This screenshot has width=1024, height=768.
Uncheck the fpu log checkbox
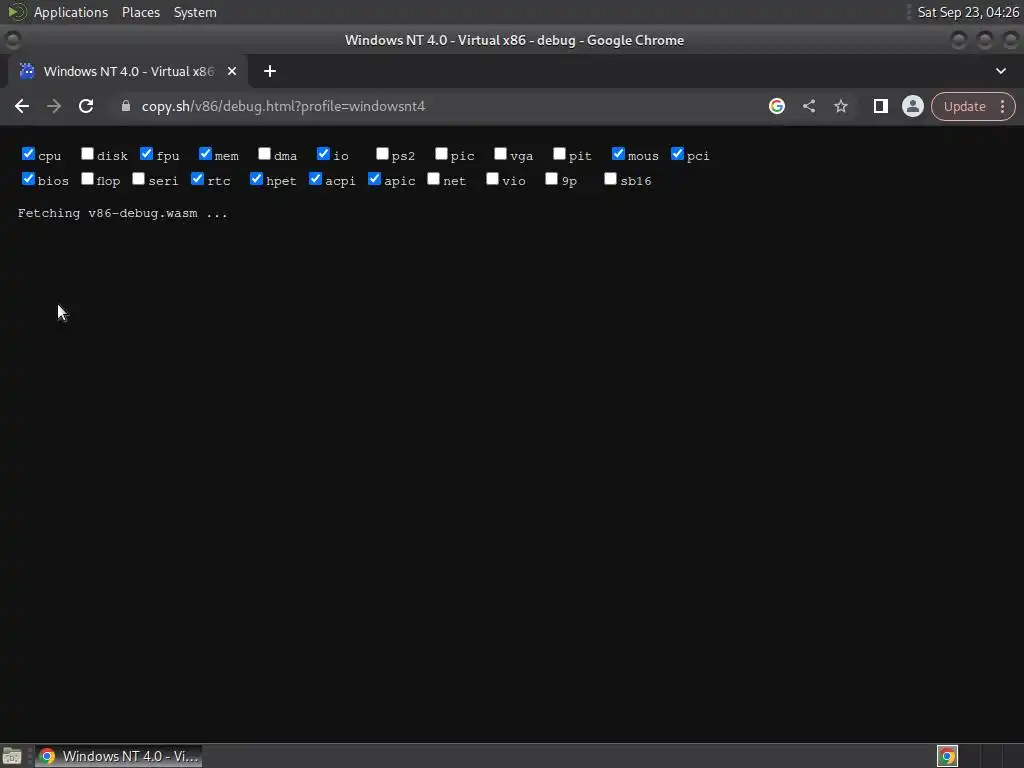click(146, 153)
